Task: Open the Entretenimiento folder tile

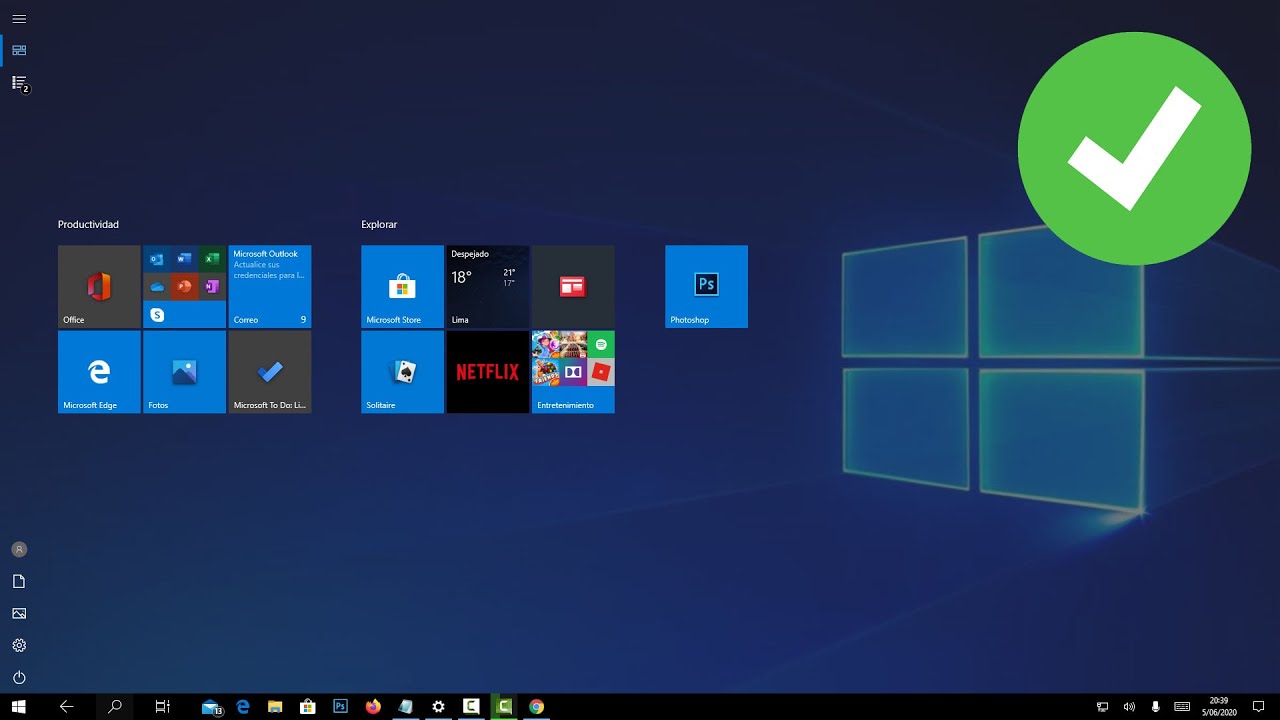Action: pos(573,372)
